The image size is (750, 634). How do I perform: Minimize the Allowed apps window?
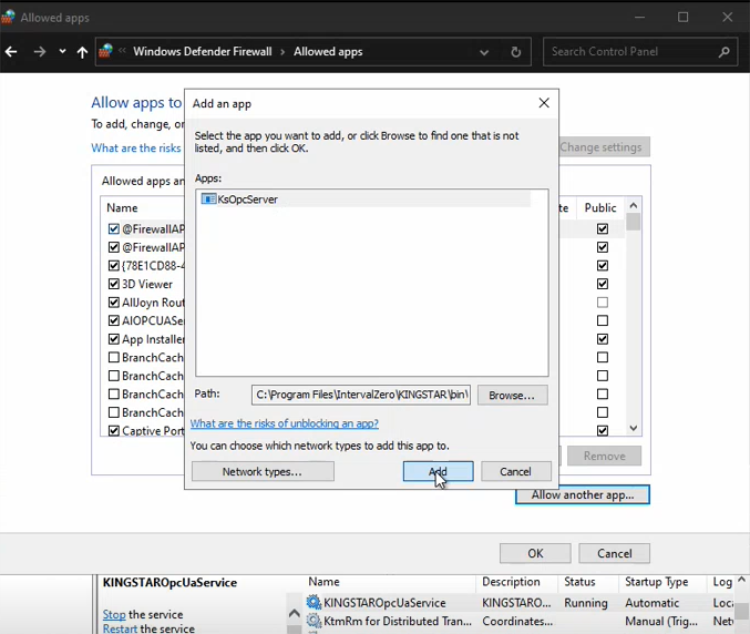[x=640, y=17]
